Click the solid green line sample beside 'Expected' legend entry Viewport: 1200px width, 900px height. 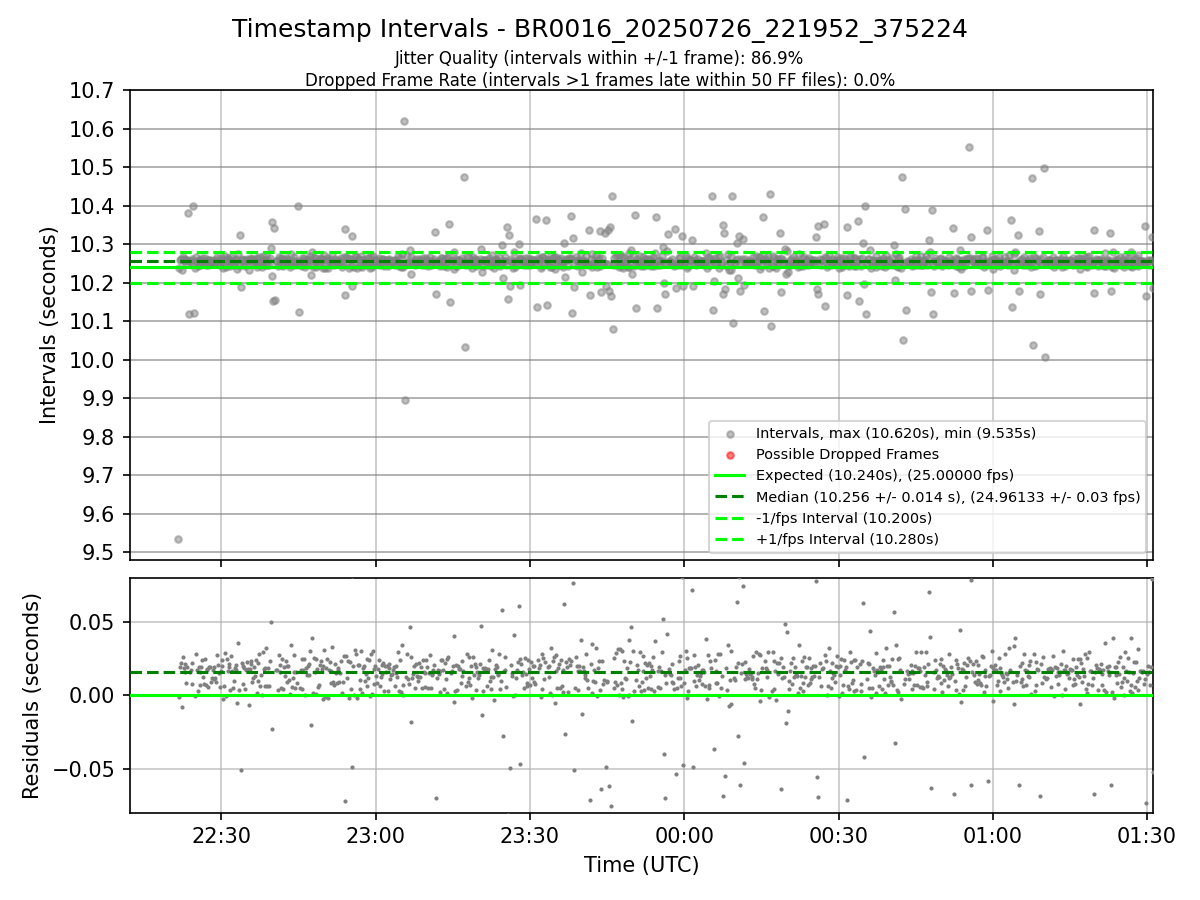(730, 476)
